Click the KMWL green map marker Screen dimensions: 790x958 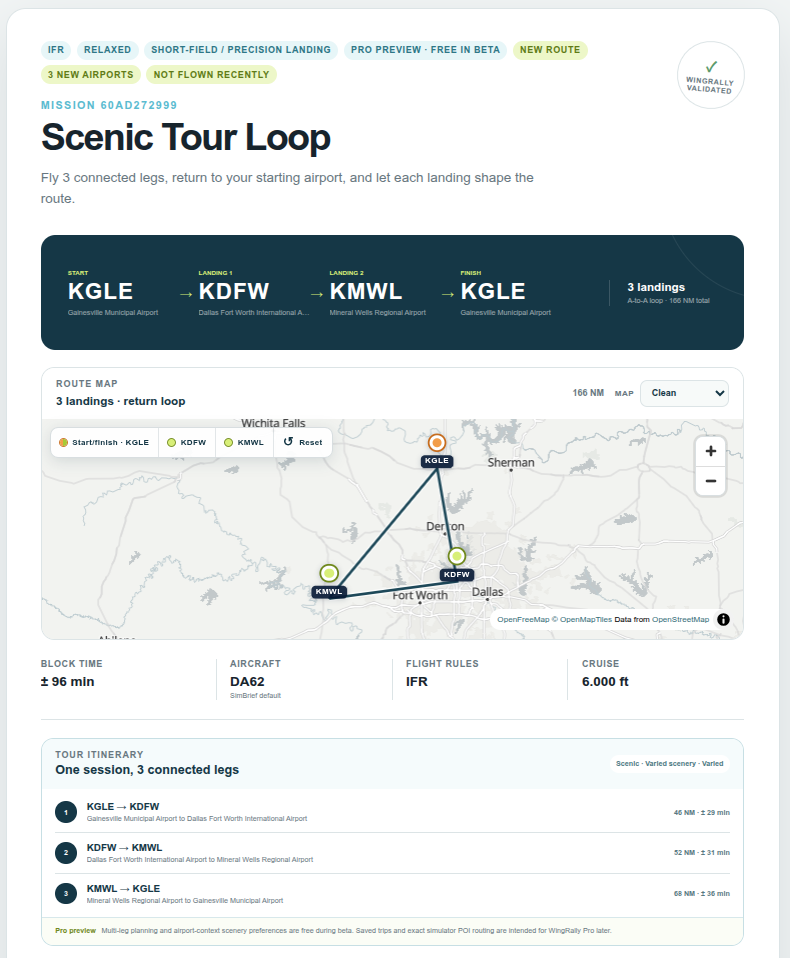(329, 573)
